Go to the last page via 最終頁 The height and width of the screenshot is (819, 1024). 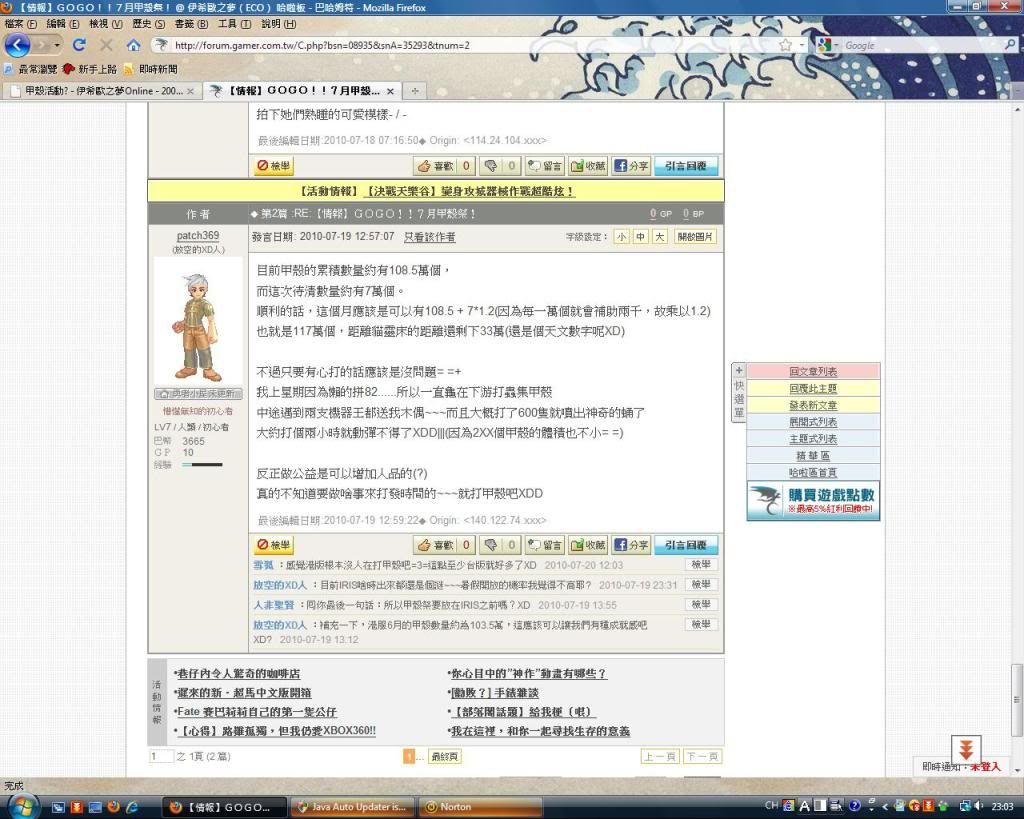(x=445, y=756)
